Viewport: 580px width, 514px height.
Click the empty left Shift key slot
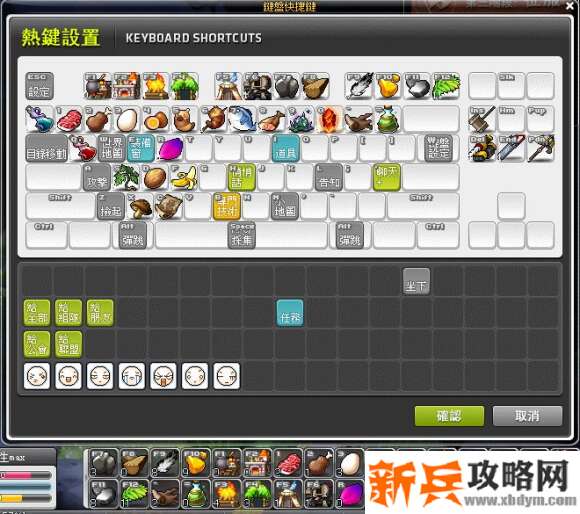tap(60, 206)
